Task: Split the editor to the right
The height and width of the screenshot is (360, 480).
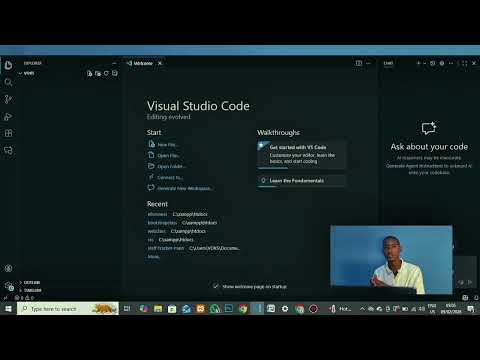Action: point(359,63)
